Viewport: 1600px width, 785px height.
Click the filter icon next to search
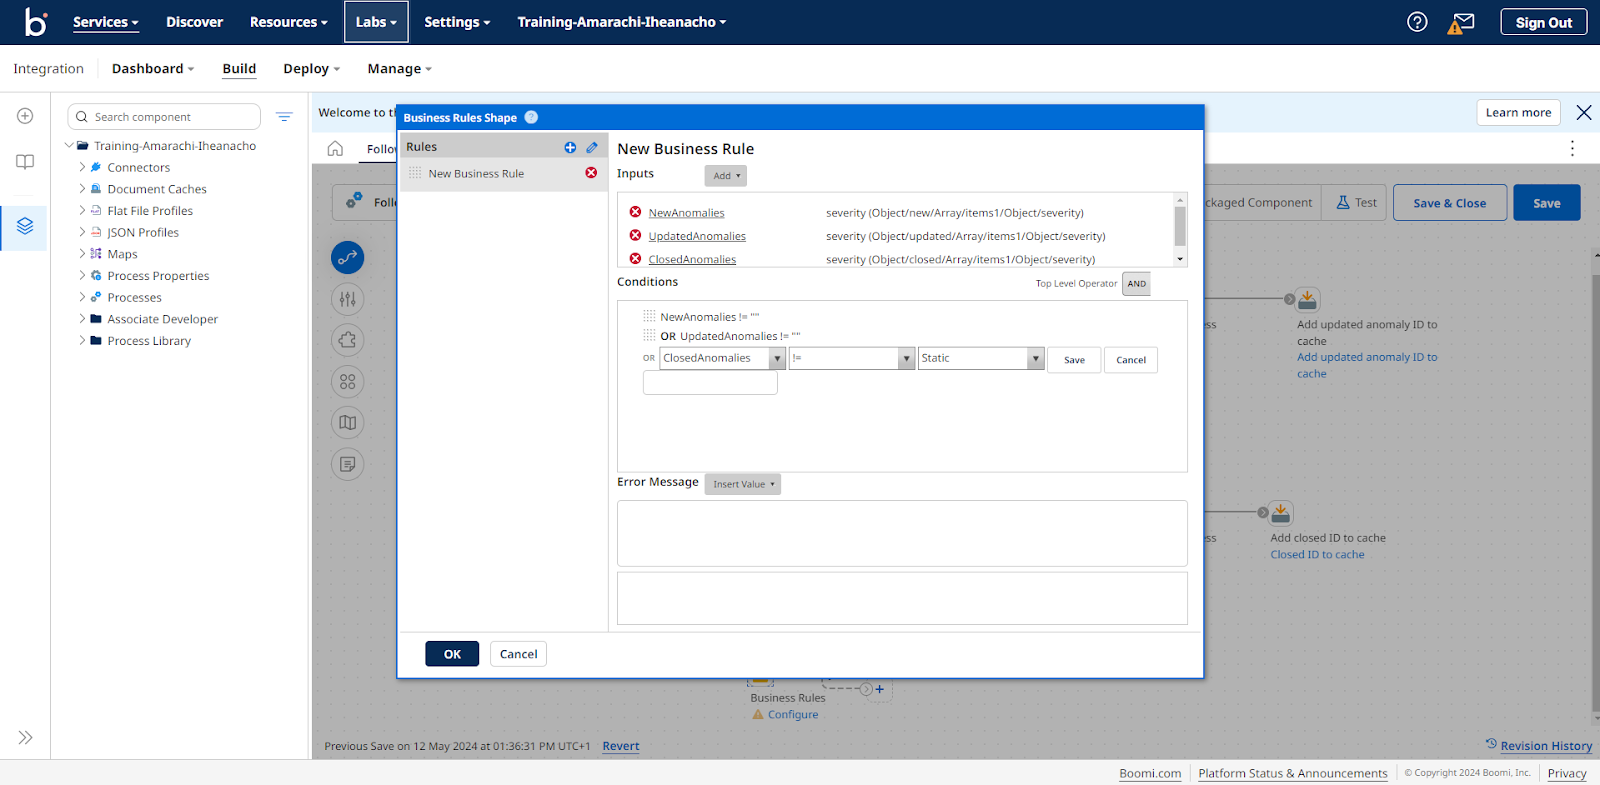point(284,117)
